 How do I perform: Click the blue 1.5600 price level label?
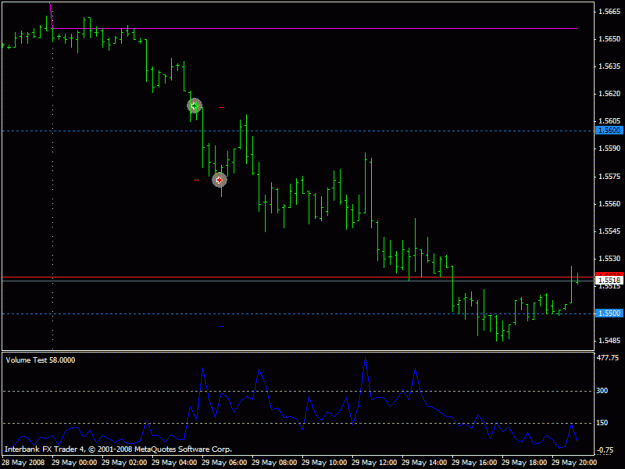click(609, 130)
